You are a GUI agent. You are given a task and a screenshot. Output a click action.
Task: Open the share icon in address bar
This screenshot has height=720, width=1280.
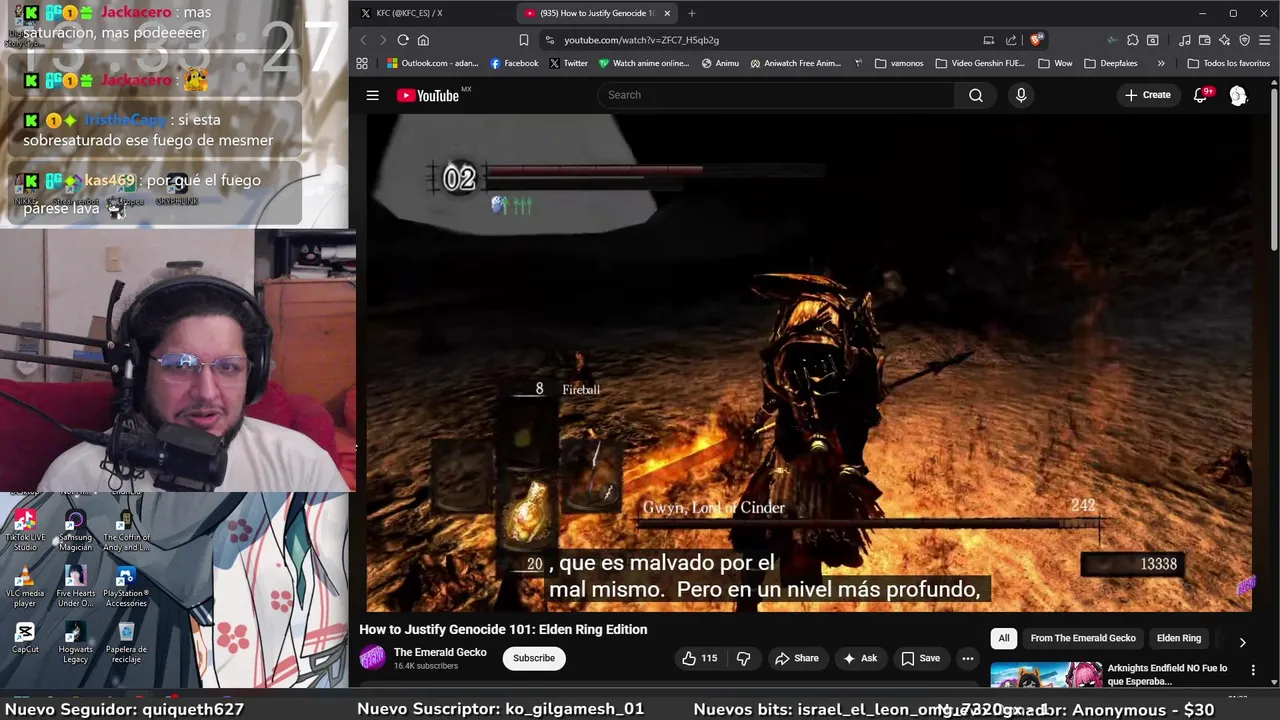pos(1011,40)
